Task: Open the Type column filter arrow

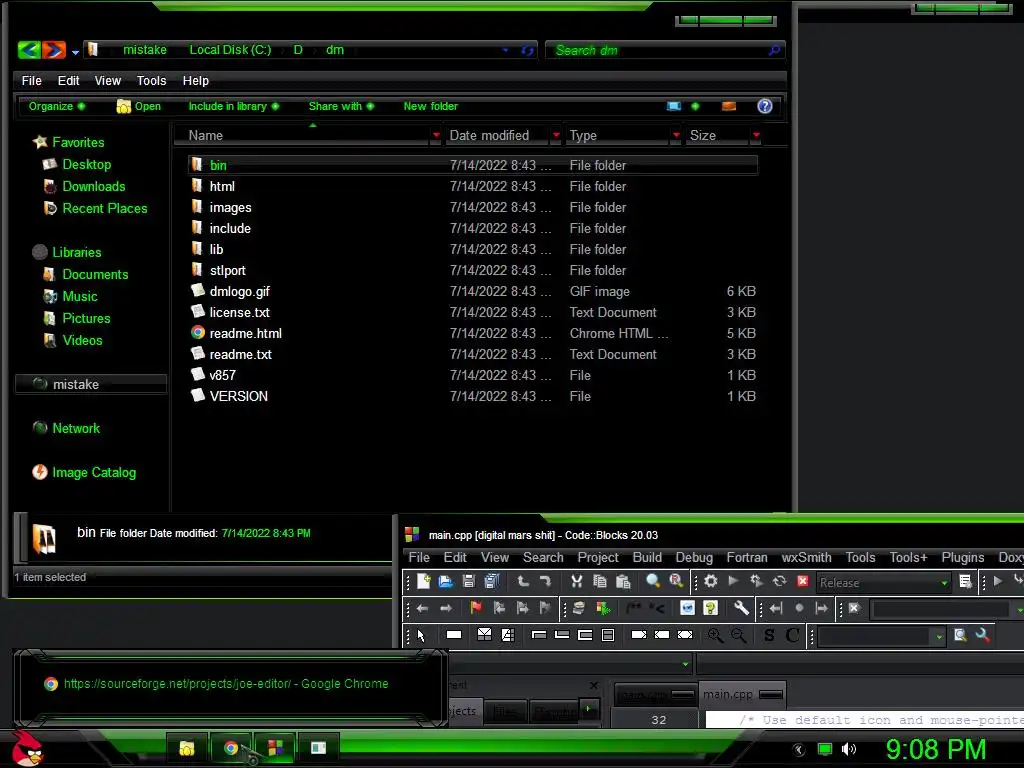Action: (676, 135)
